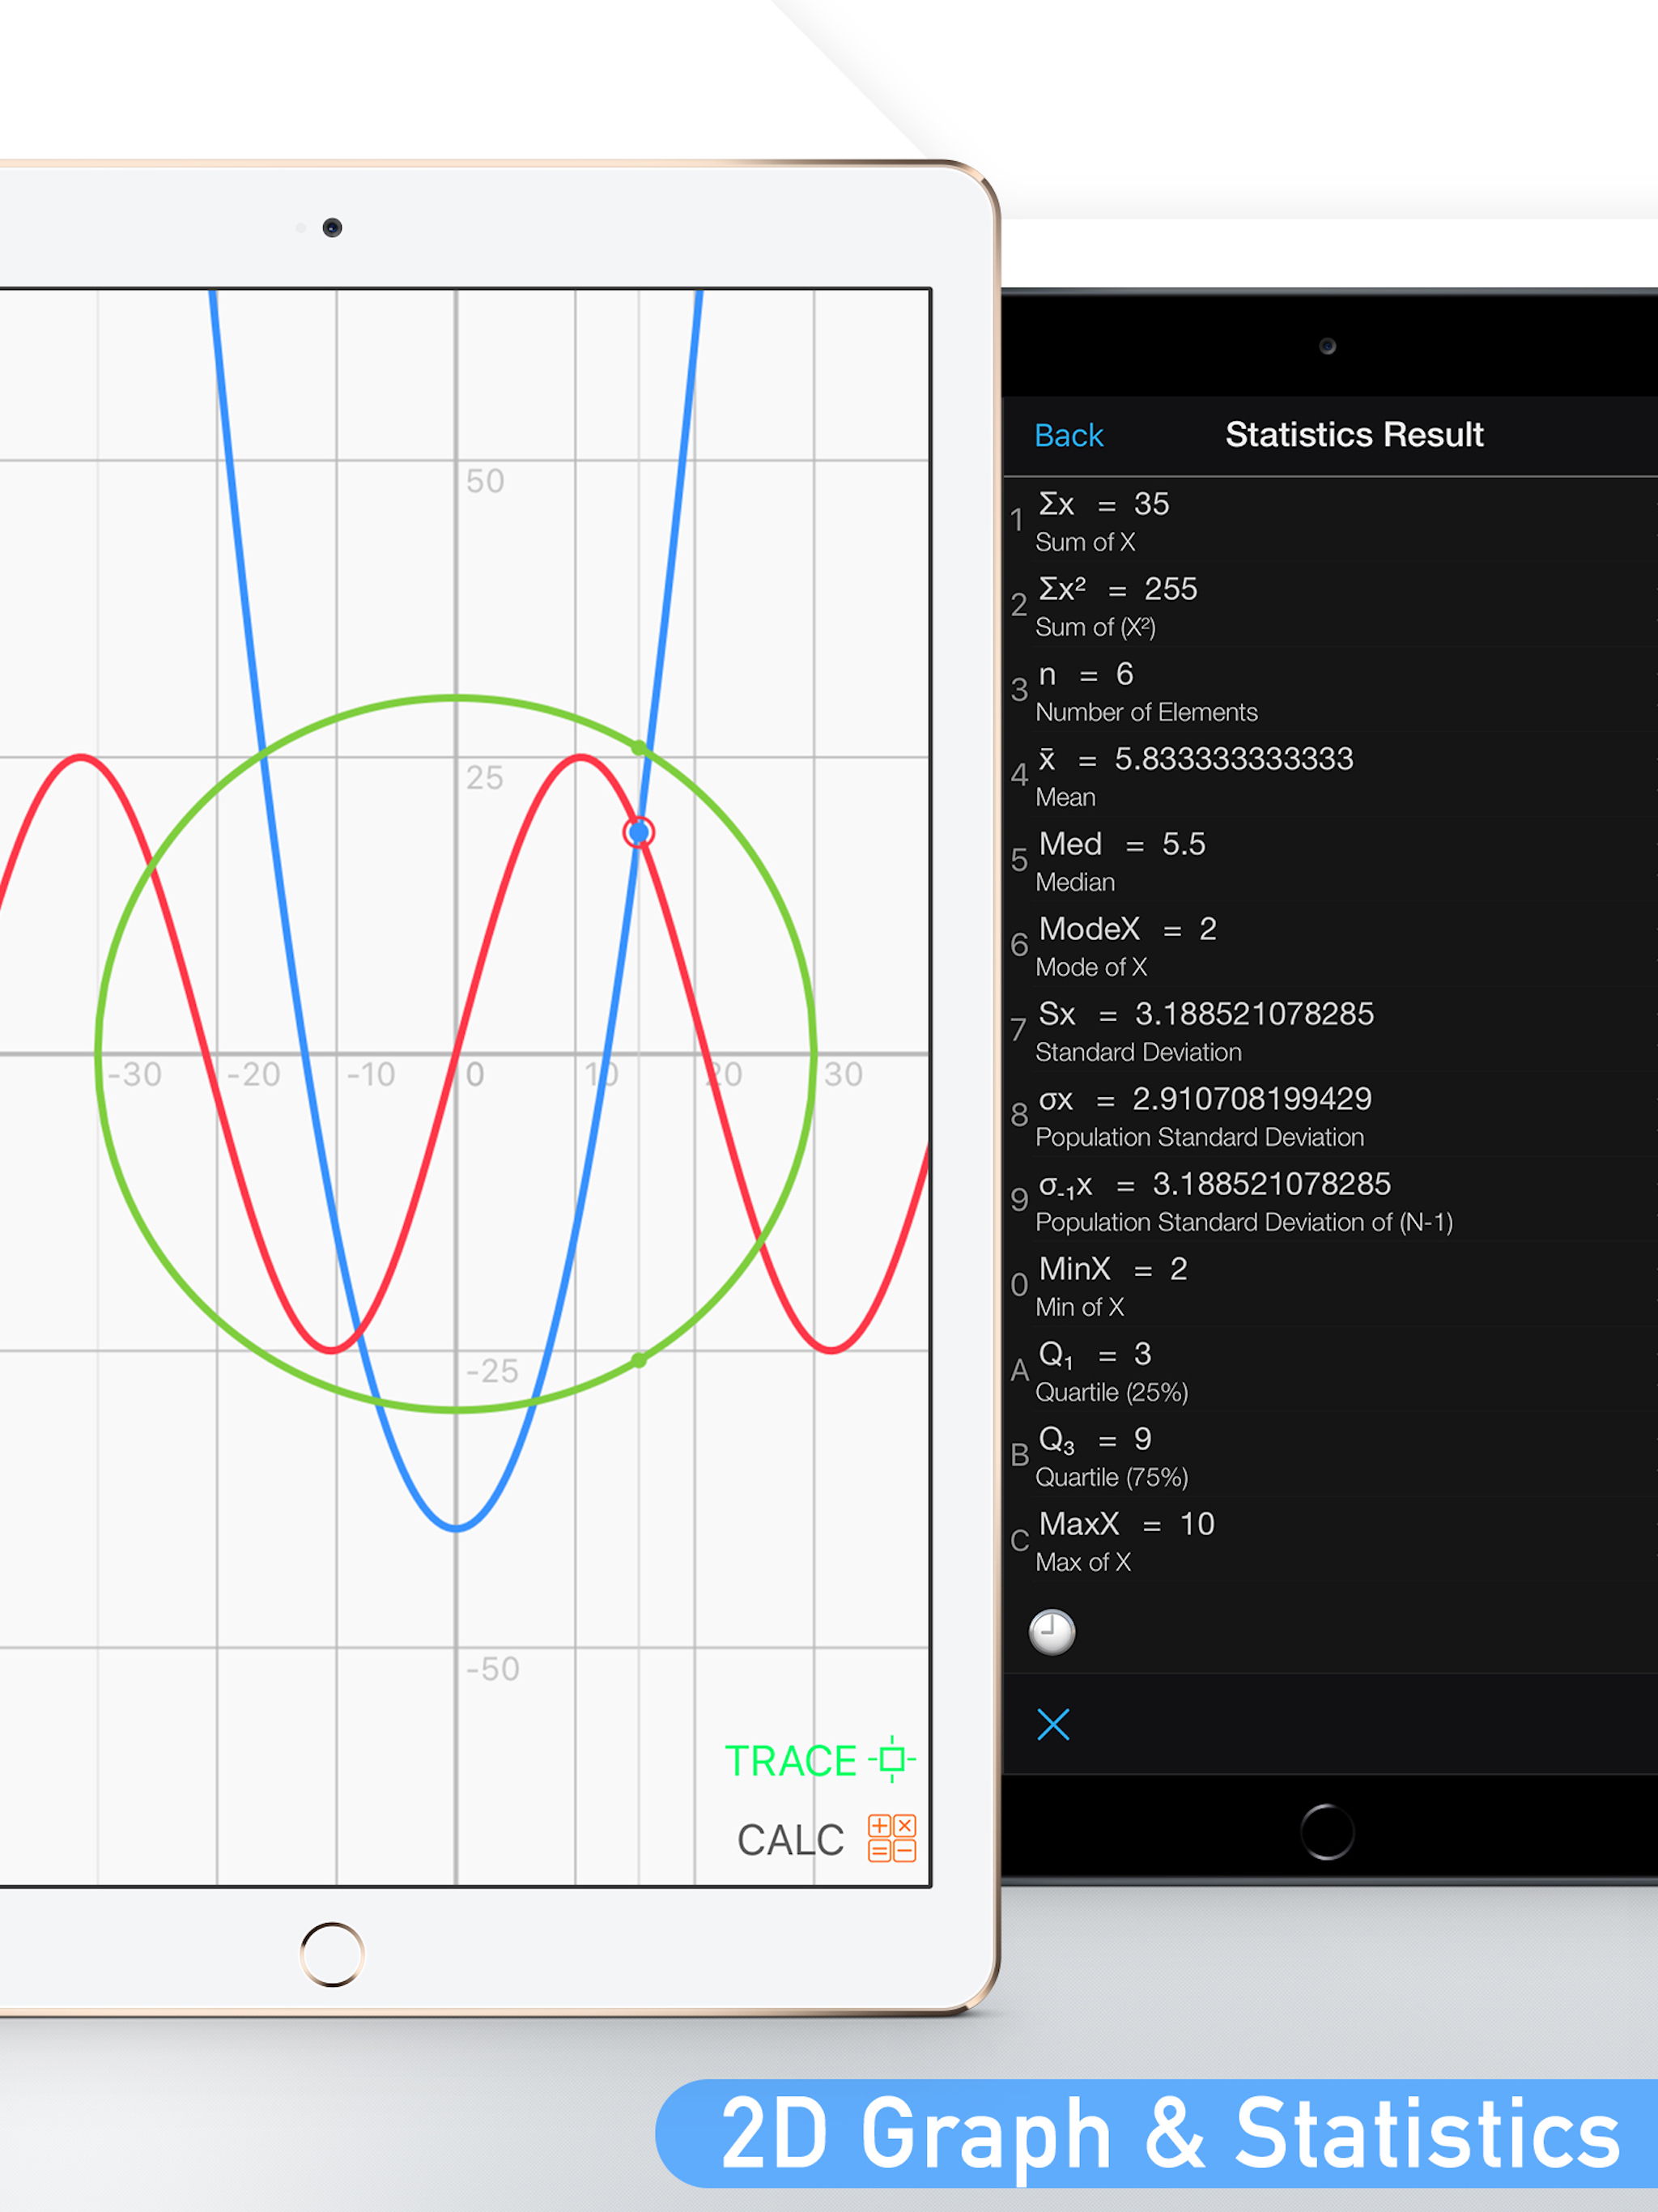Tap the upper green circle intersection point
This screenshot has height=2212, width=1658.
tap(640, 747)
